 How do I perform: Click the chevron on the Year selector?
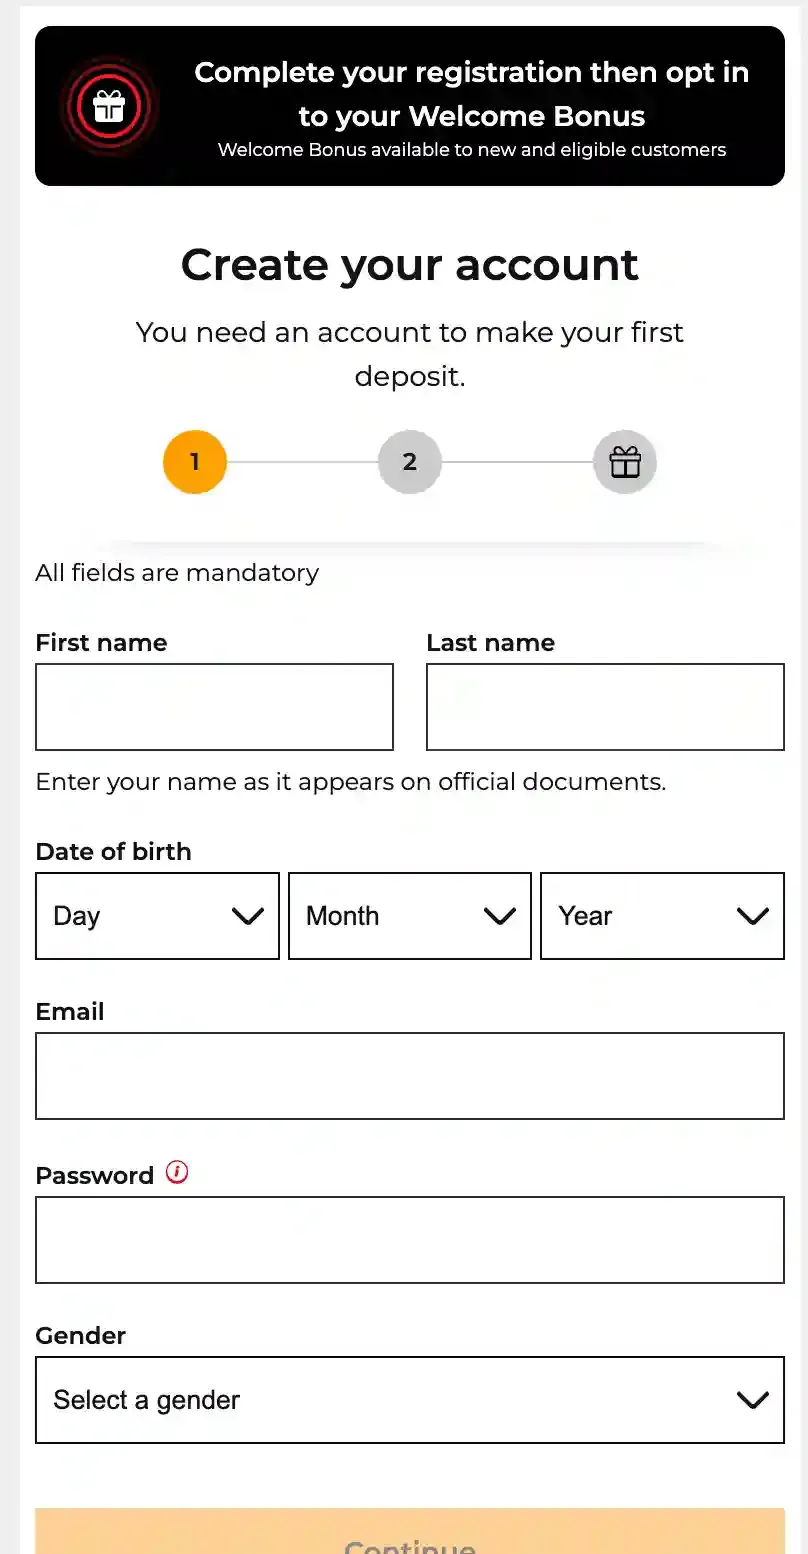click(x=752, y=916)
